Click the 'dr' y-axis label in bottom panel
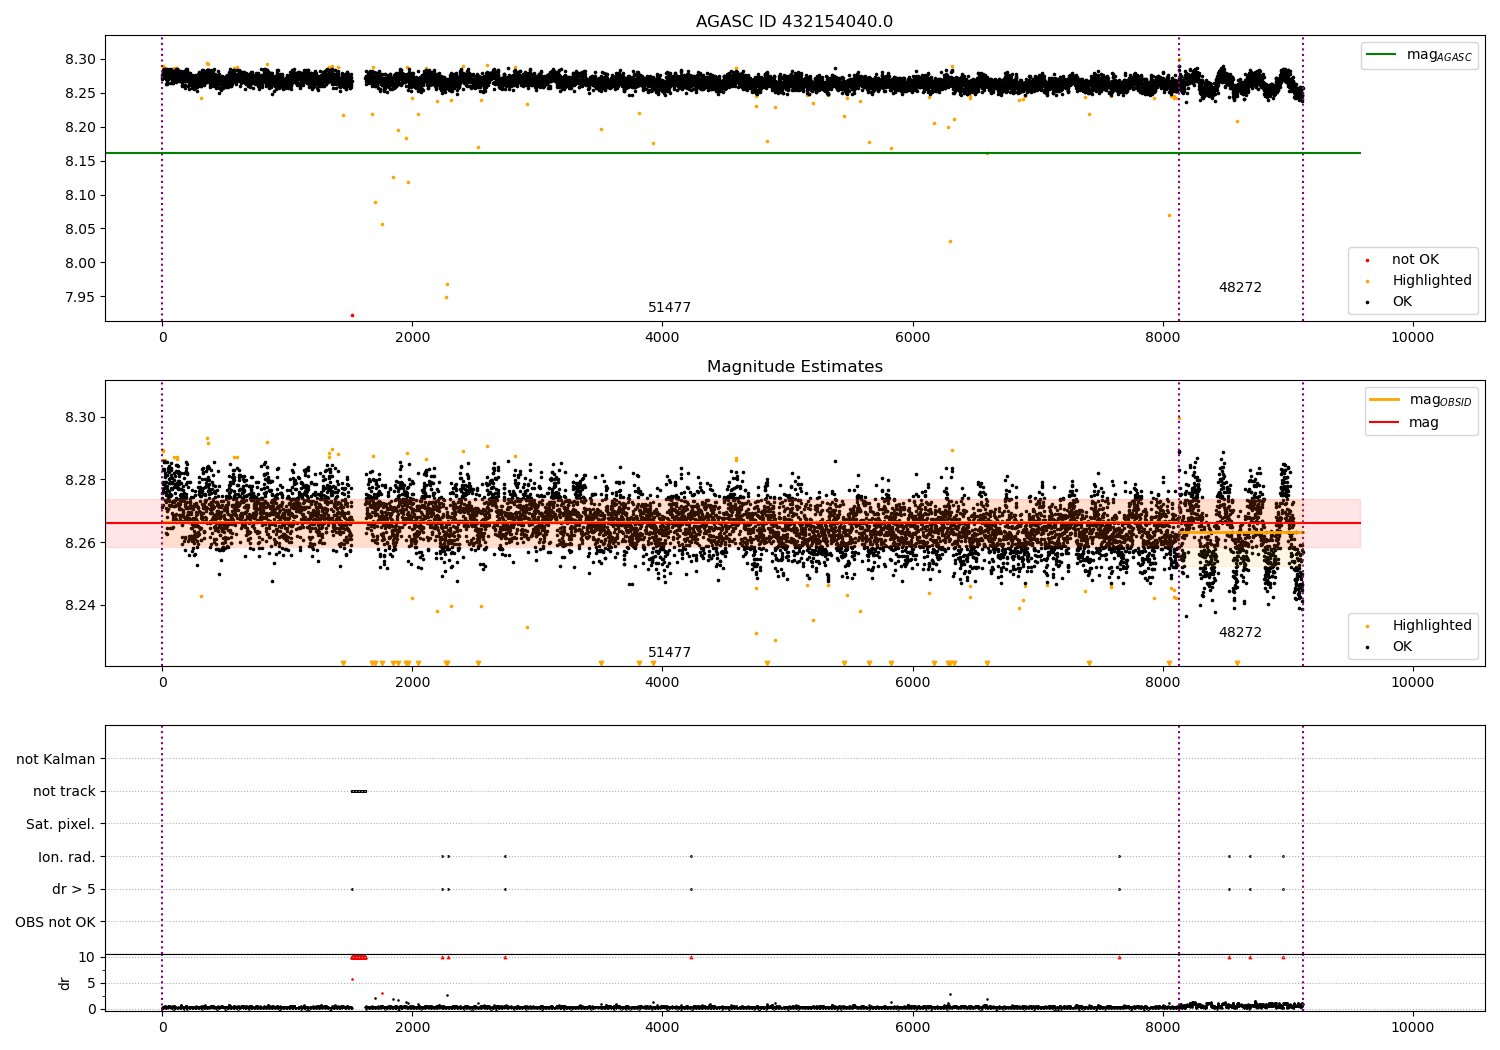The height and width of the screenshot is (1050, 1500). [65, 983]
